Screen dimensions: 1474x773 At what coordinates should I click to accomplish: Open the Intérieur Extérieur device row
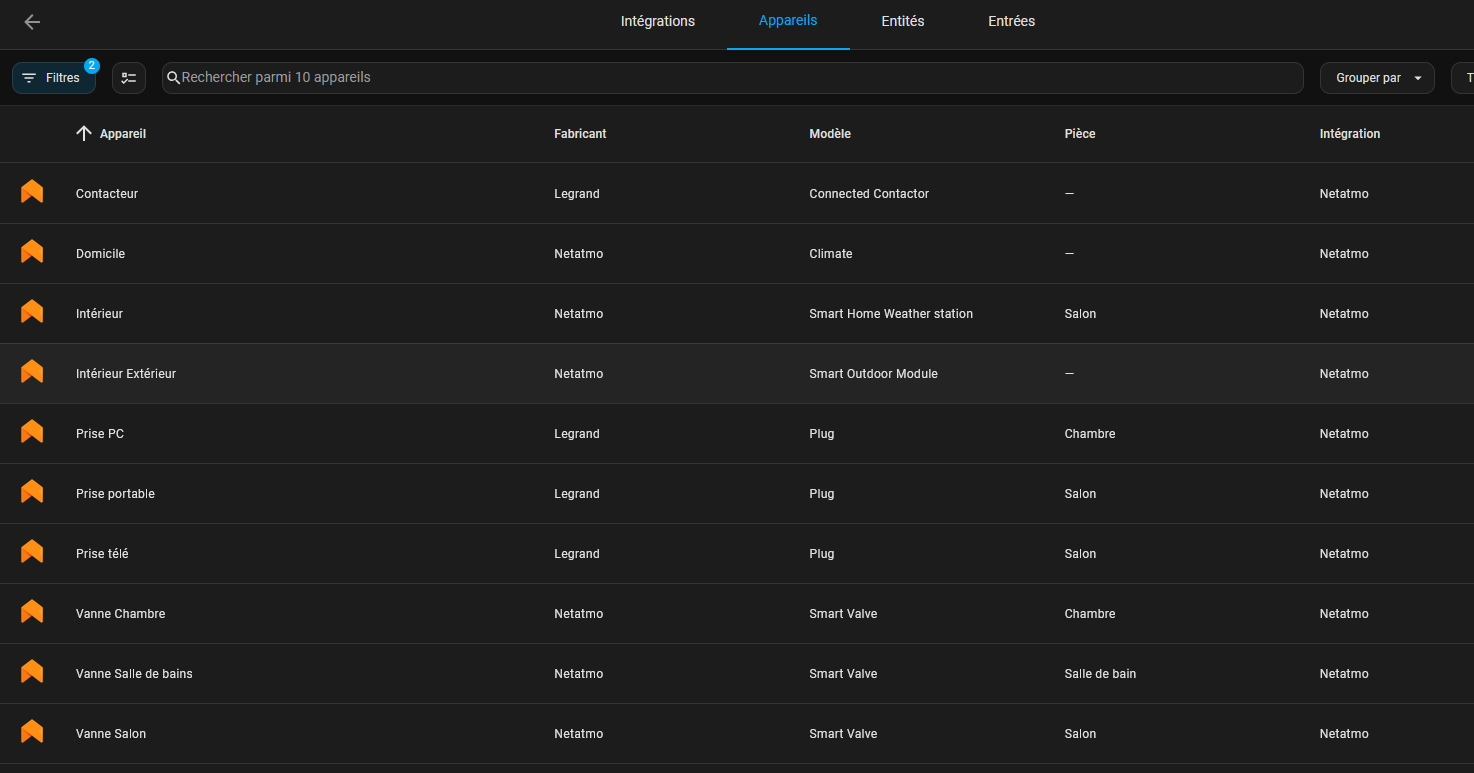click(x=126, y=374)
